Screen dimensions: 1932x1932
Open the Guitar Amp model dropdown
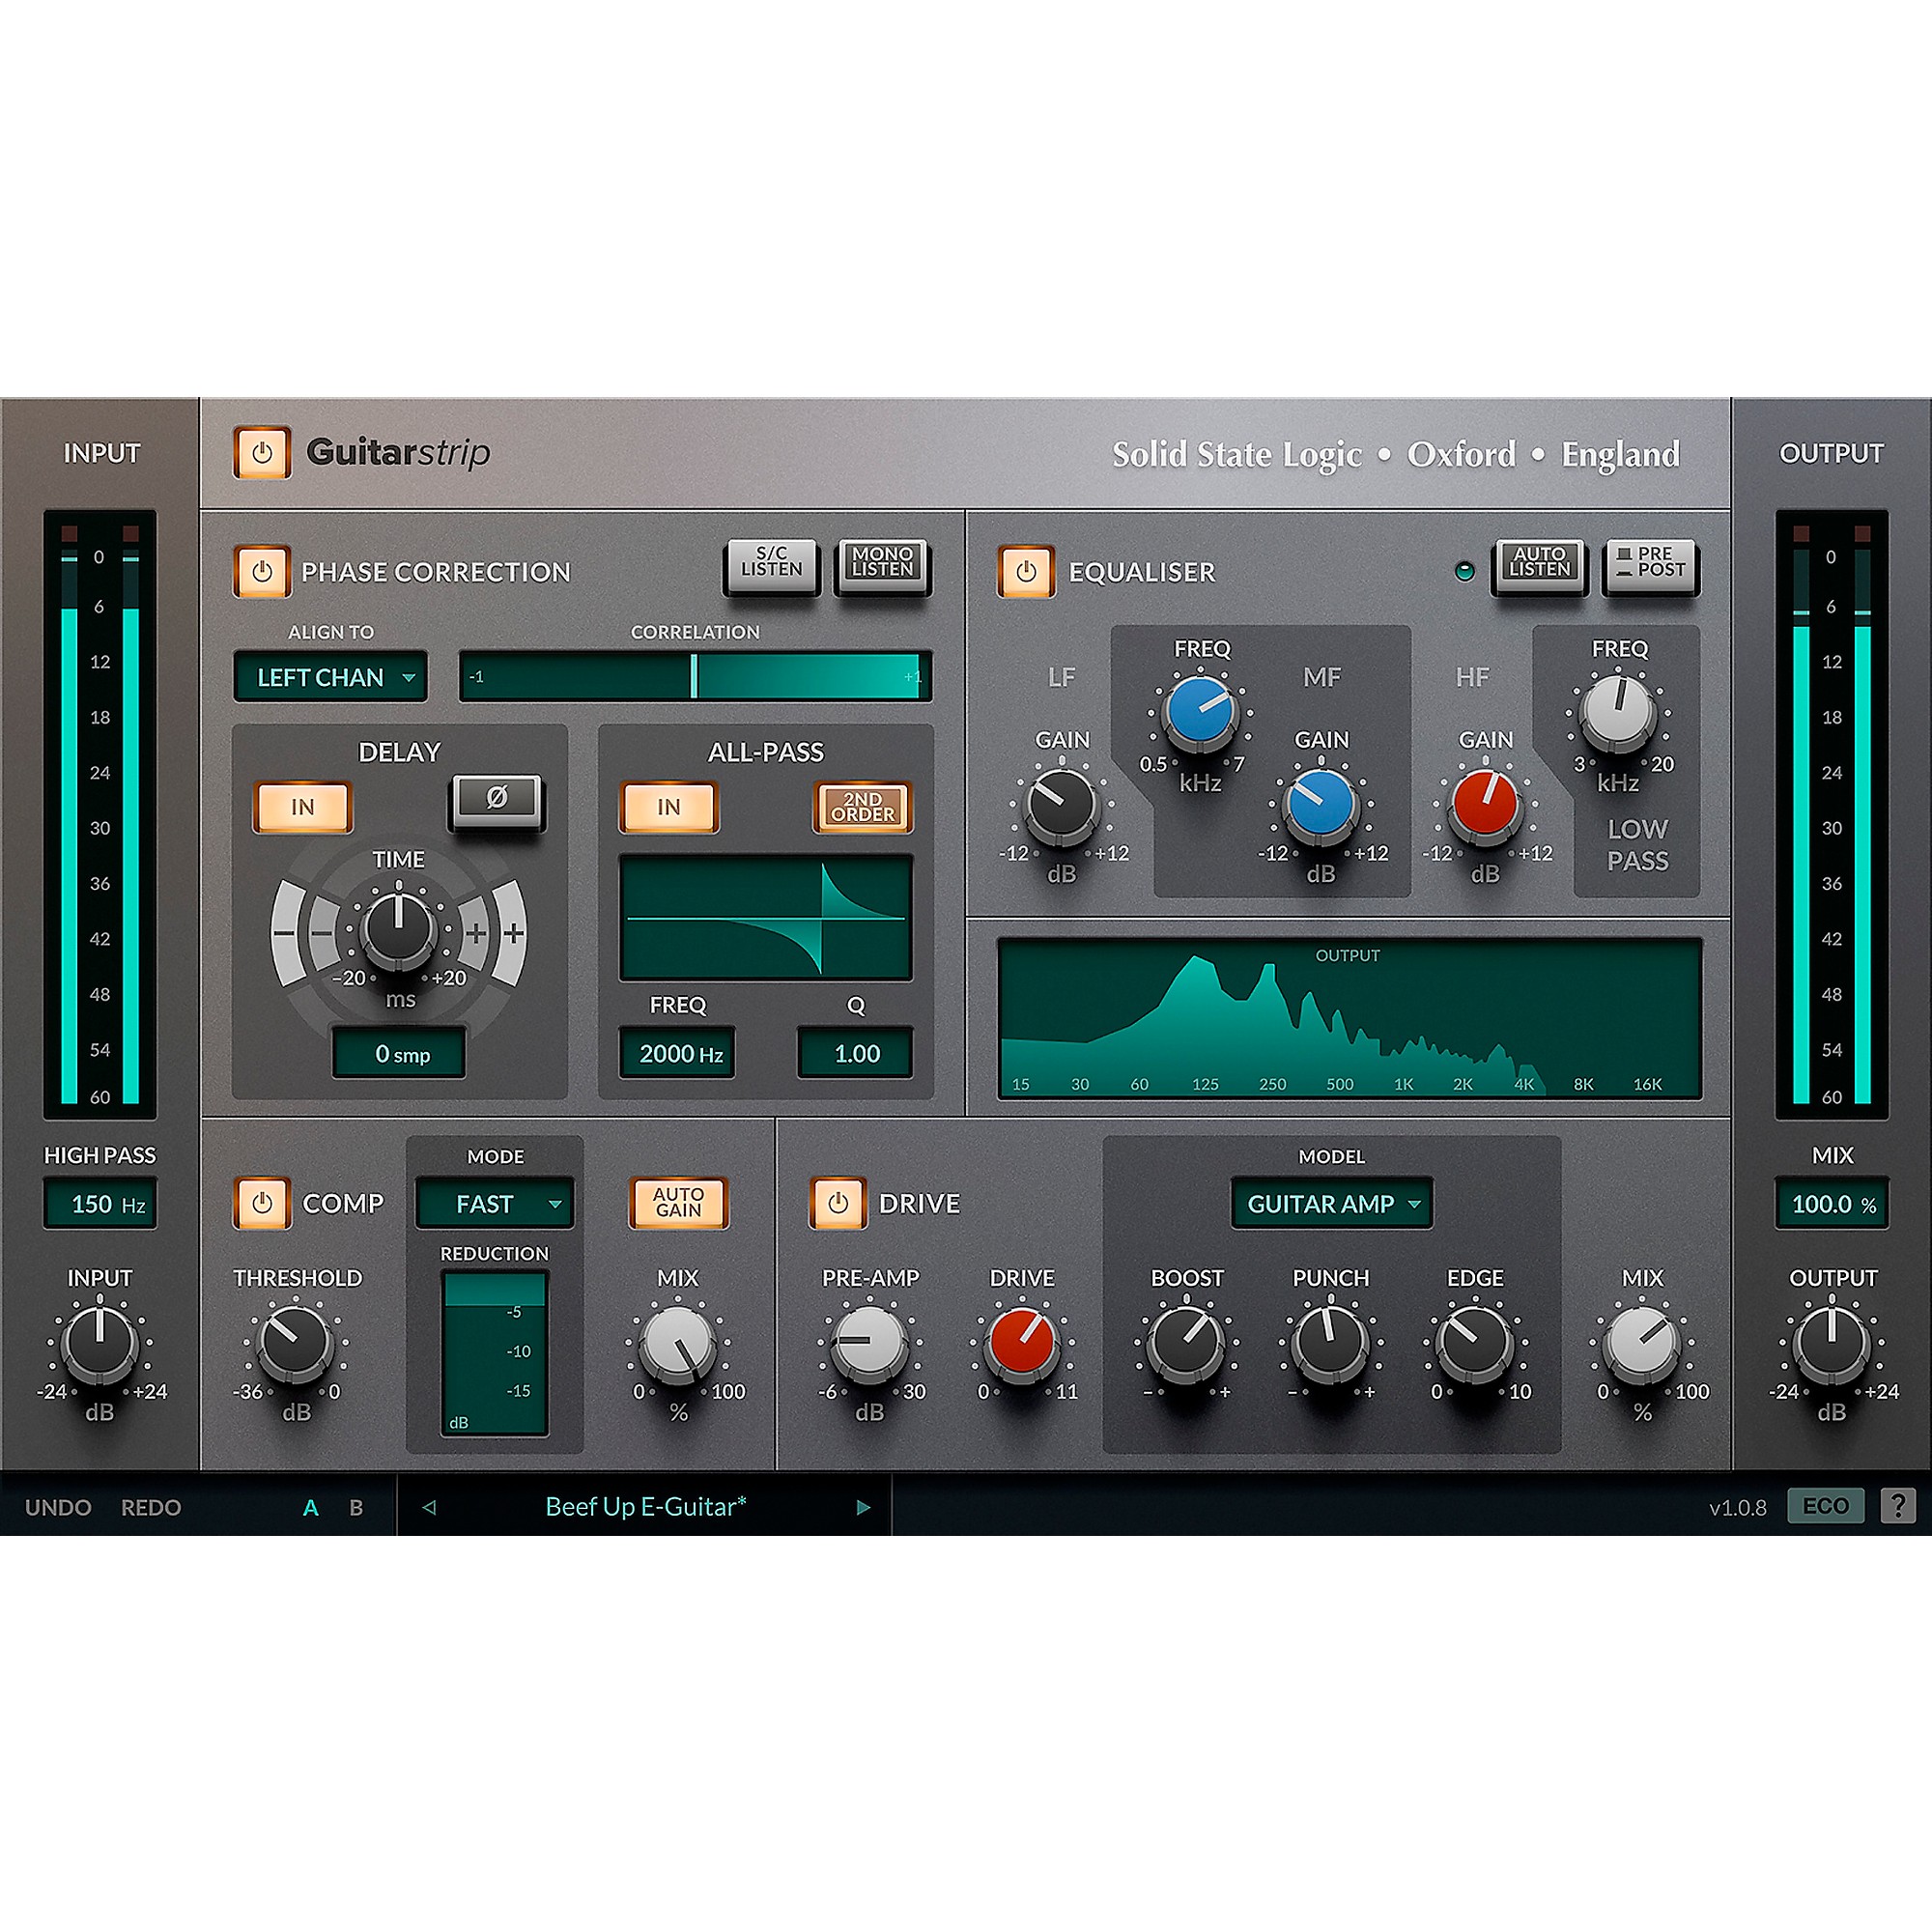1331,1204
